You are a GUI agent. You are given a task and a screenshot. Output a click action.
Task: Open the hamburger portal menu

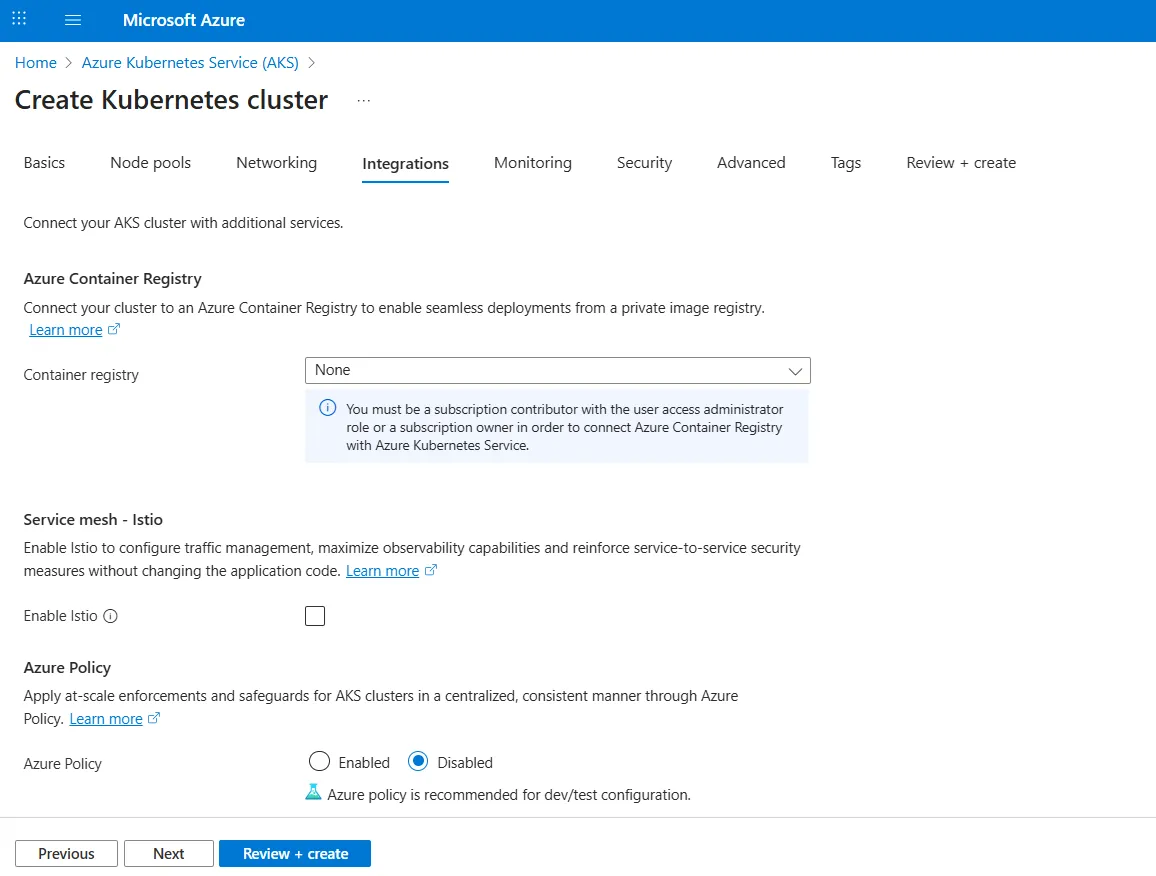coord(73,20)
